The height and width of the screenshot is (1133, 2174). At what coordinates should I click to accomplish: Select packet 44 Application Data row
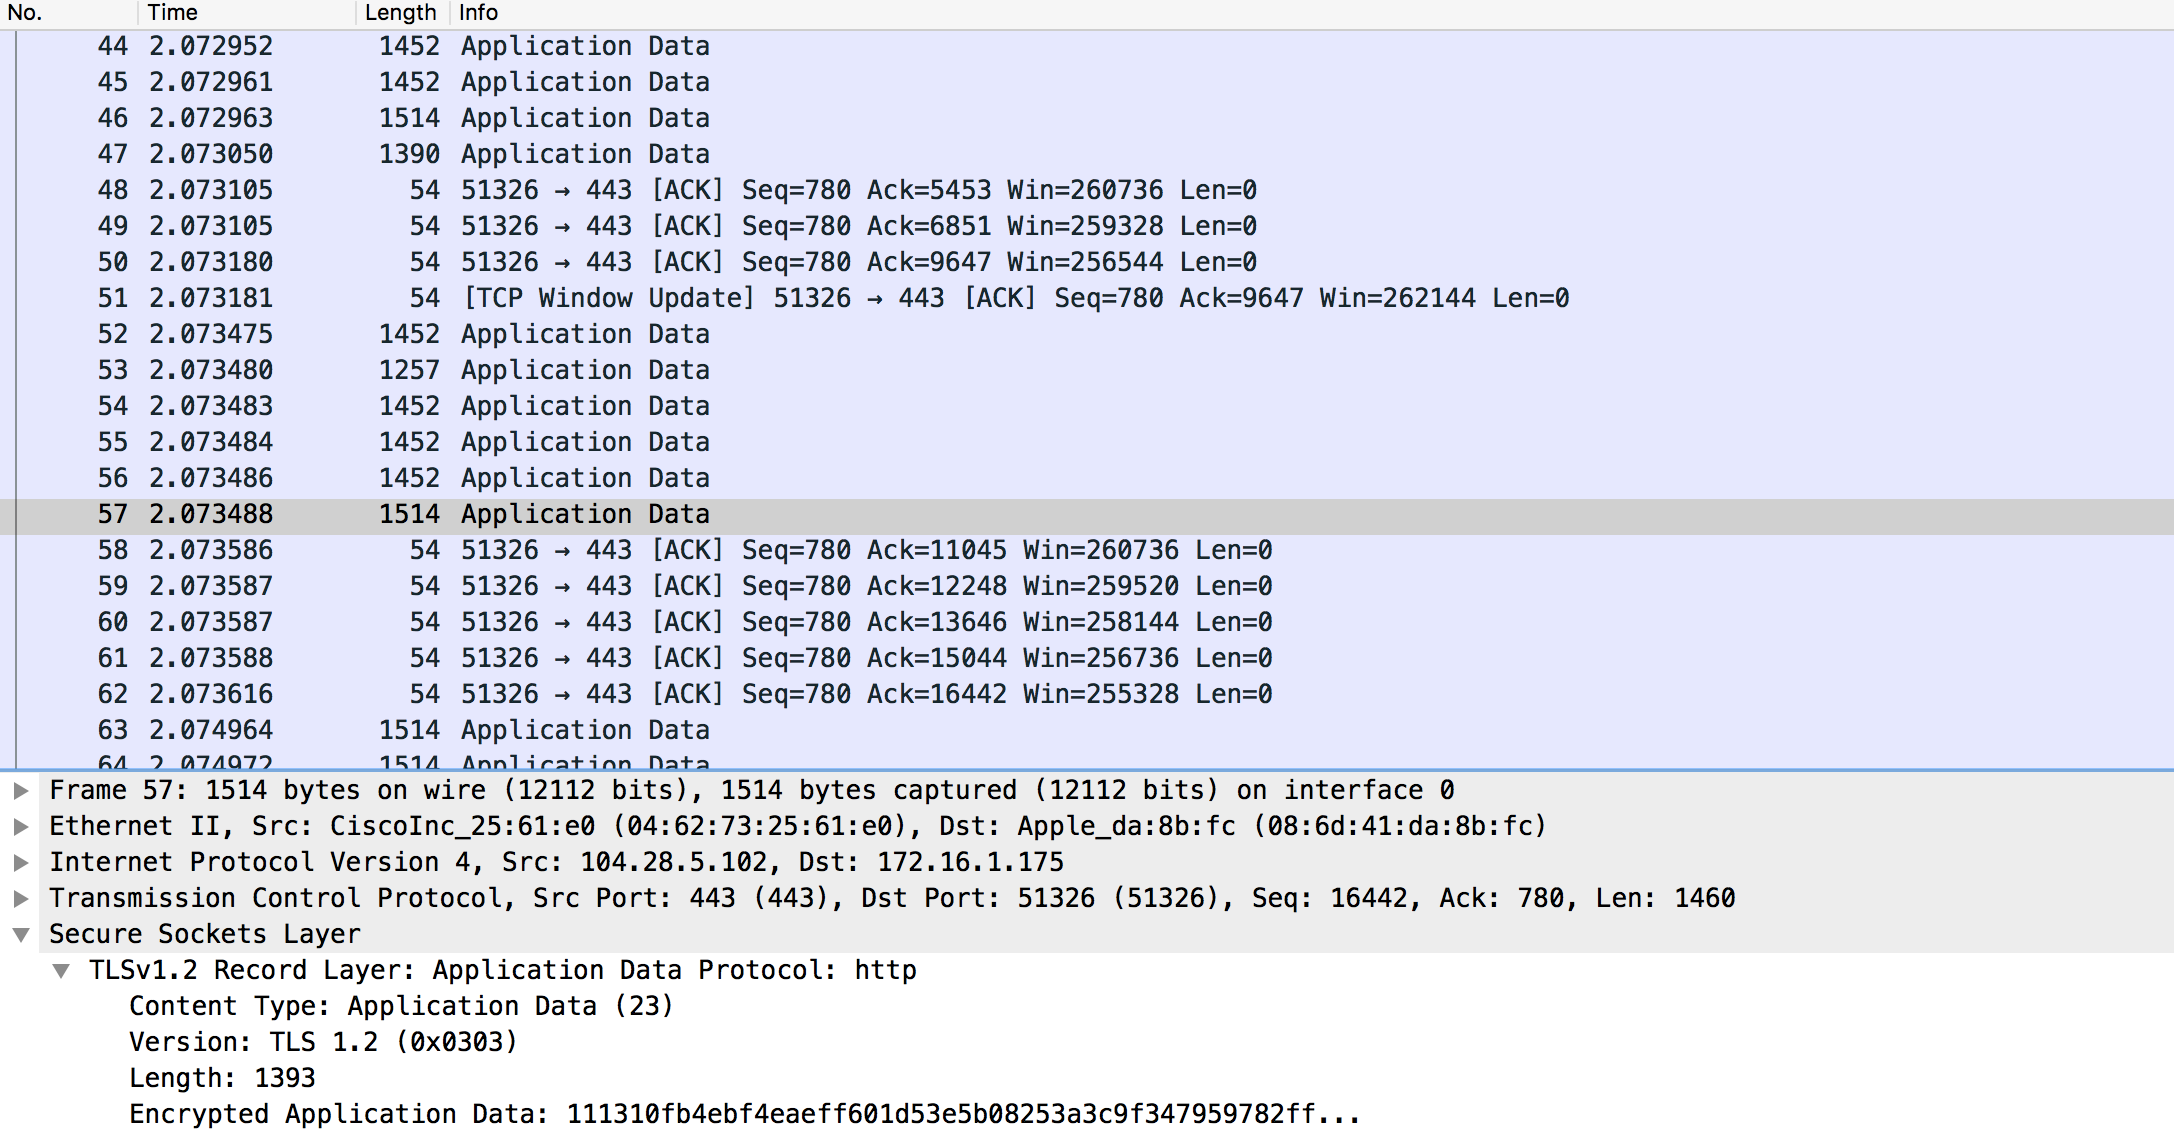click(585, 47)
